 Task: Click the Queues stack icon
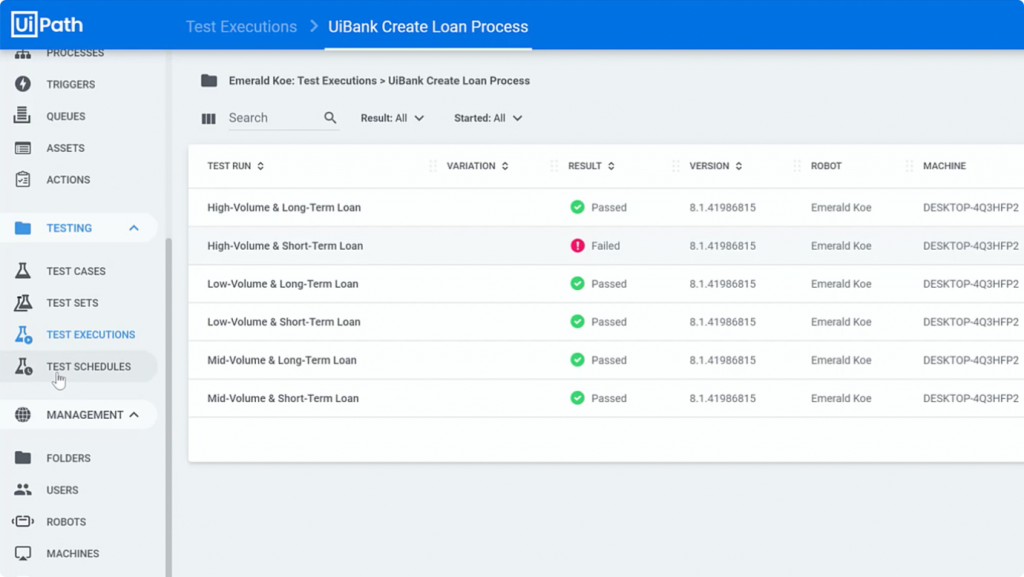22,115
